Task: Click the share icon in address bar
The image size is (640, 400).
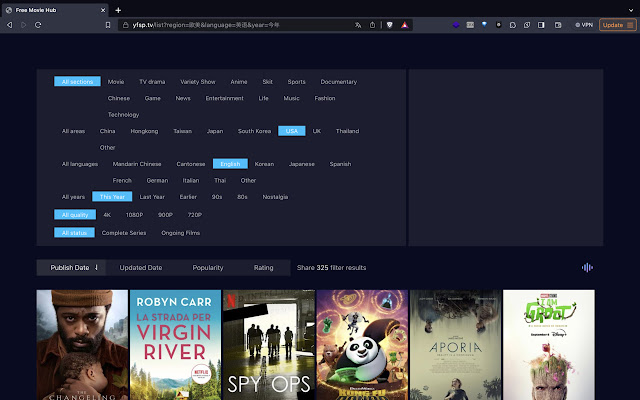Action: pyautogui.click(x=372, y=24)
